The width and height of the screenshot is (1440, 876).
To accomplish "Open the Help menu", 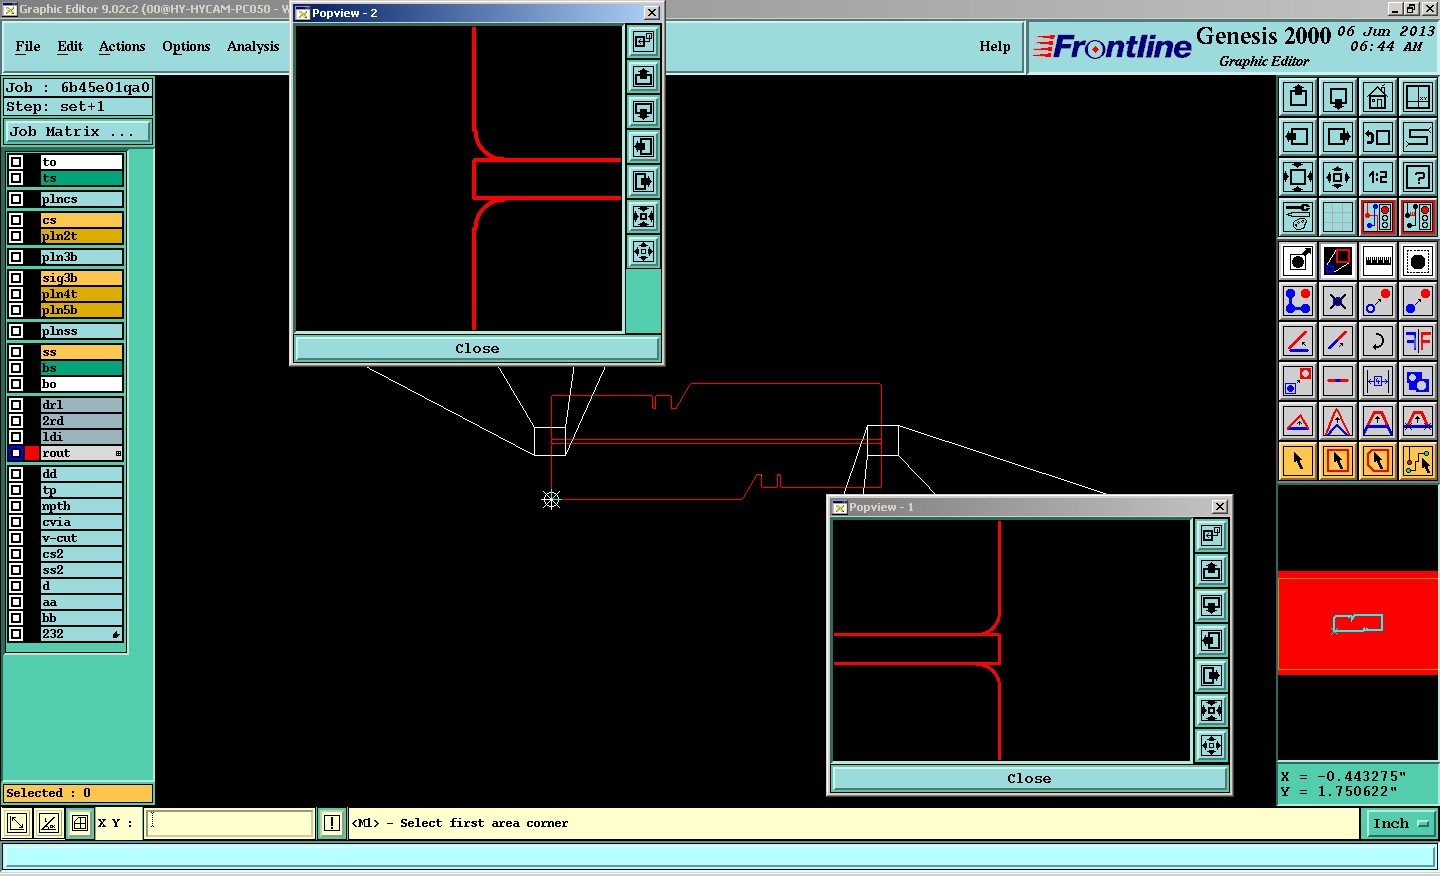I will (x=995, y=46).
